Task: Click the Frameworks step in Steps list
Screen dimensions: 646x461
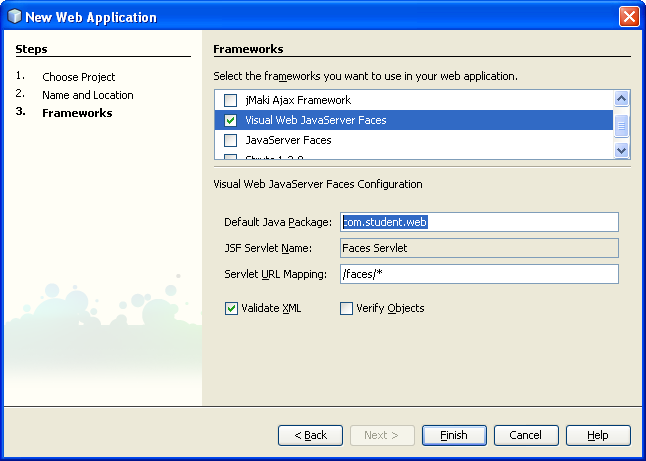Action: point(77,113)
